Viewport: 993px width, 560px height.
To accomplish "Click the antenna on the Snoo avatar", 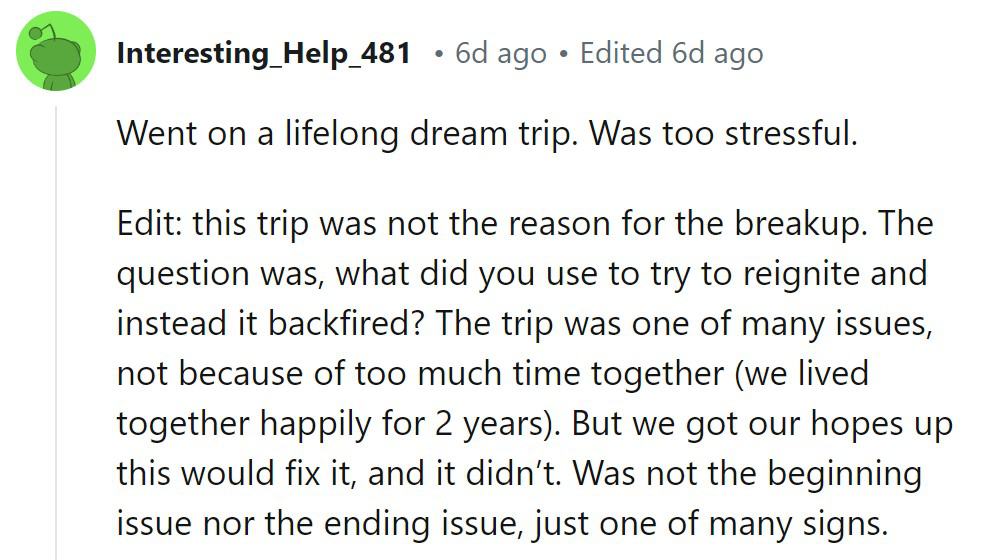I will point(46,32).
